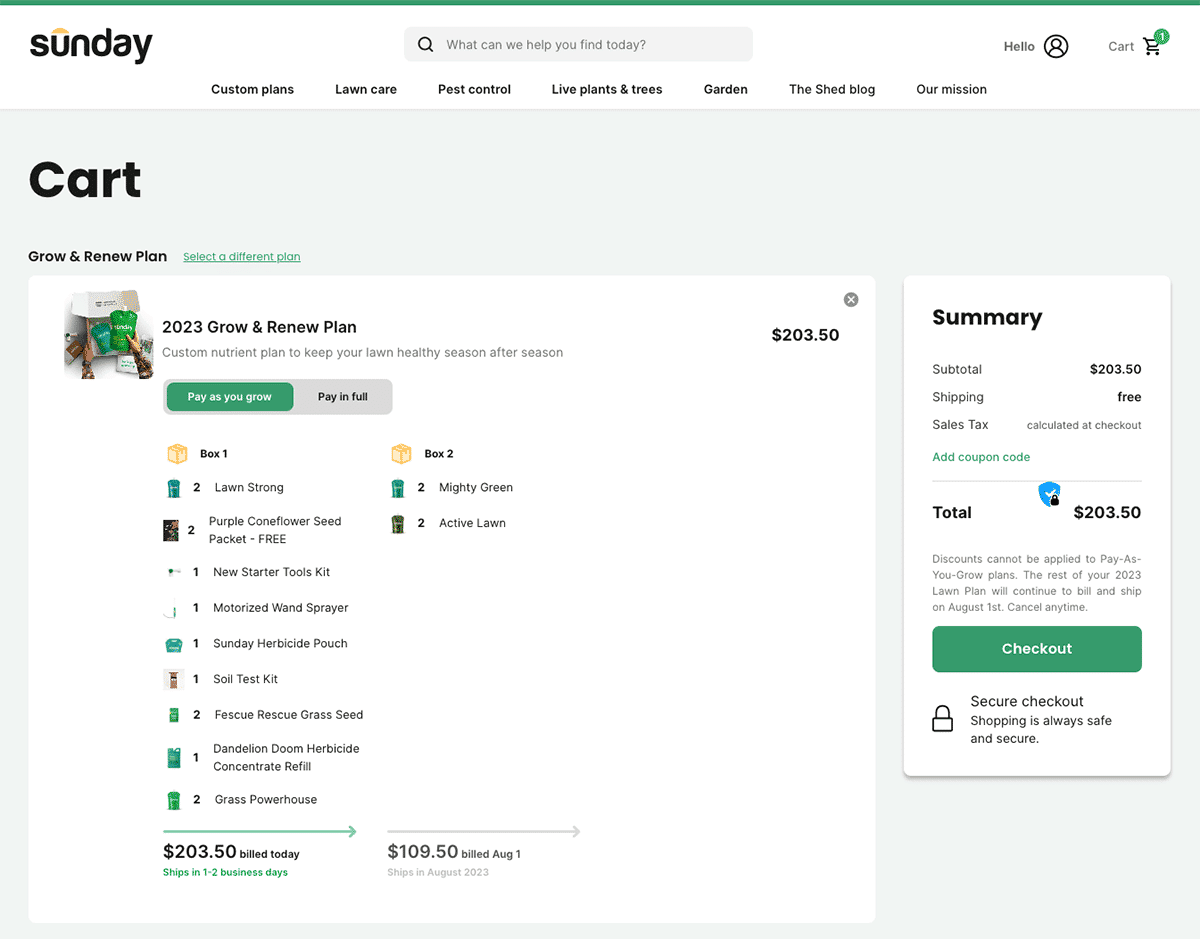Open Lawn care menu

coord(366,89)
